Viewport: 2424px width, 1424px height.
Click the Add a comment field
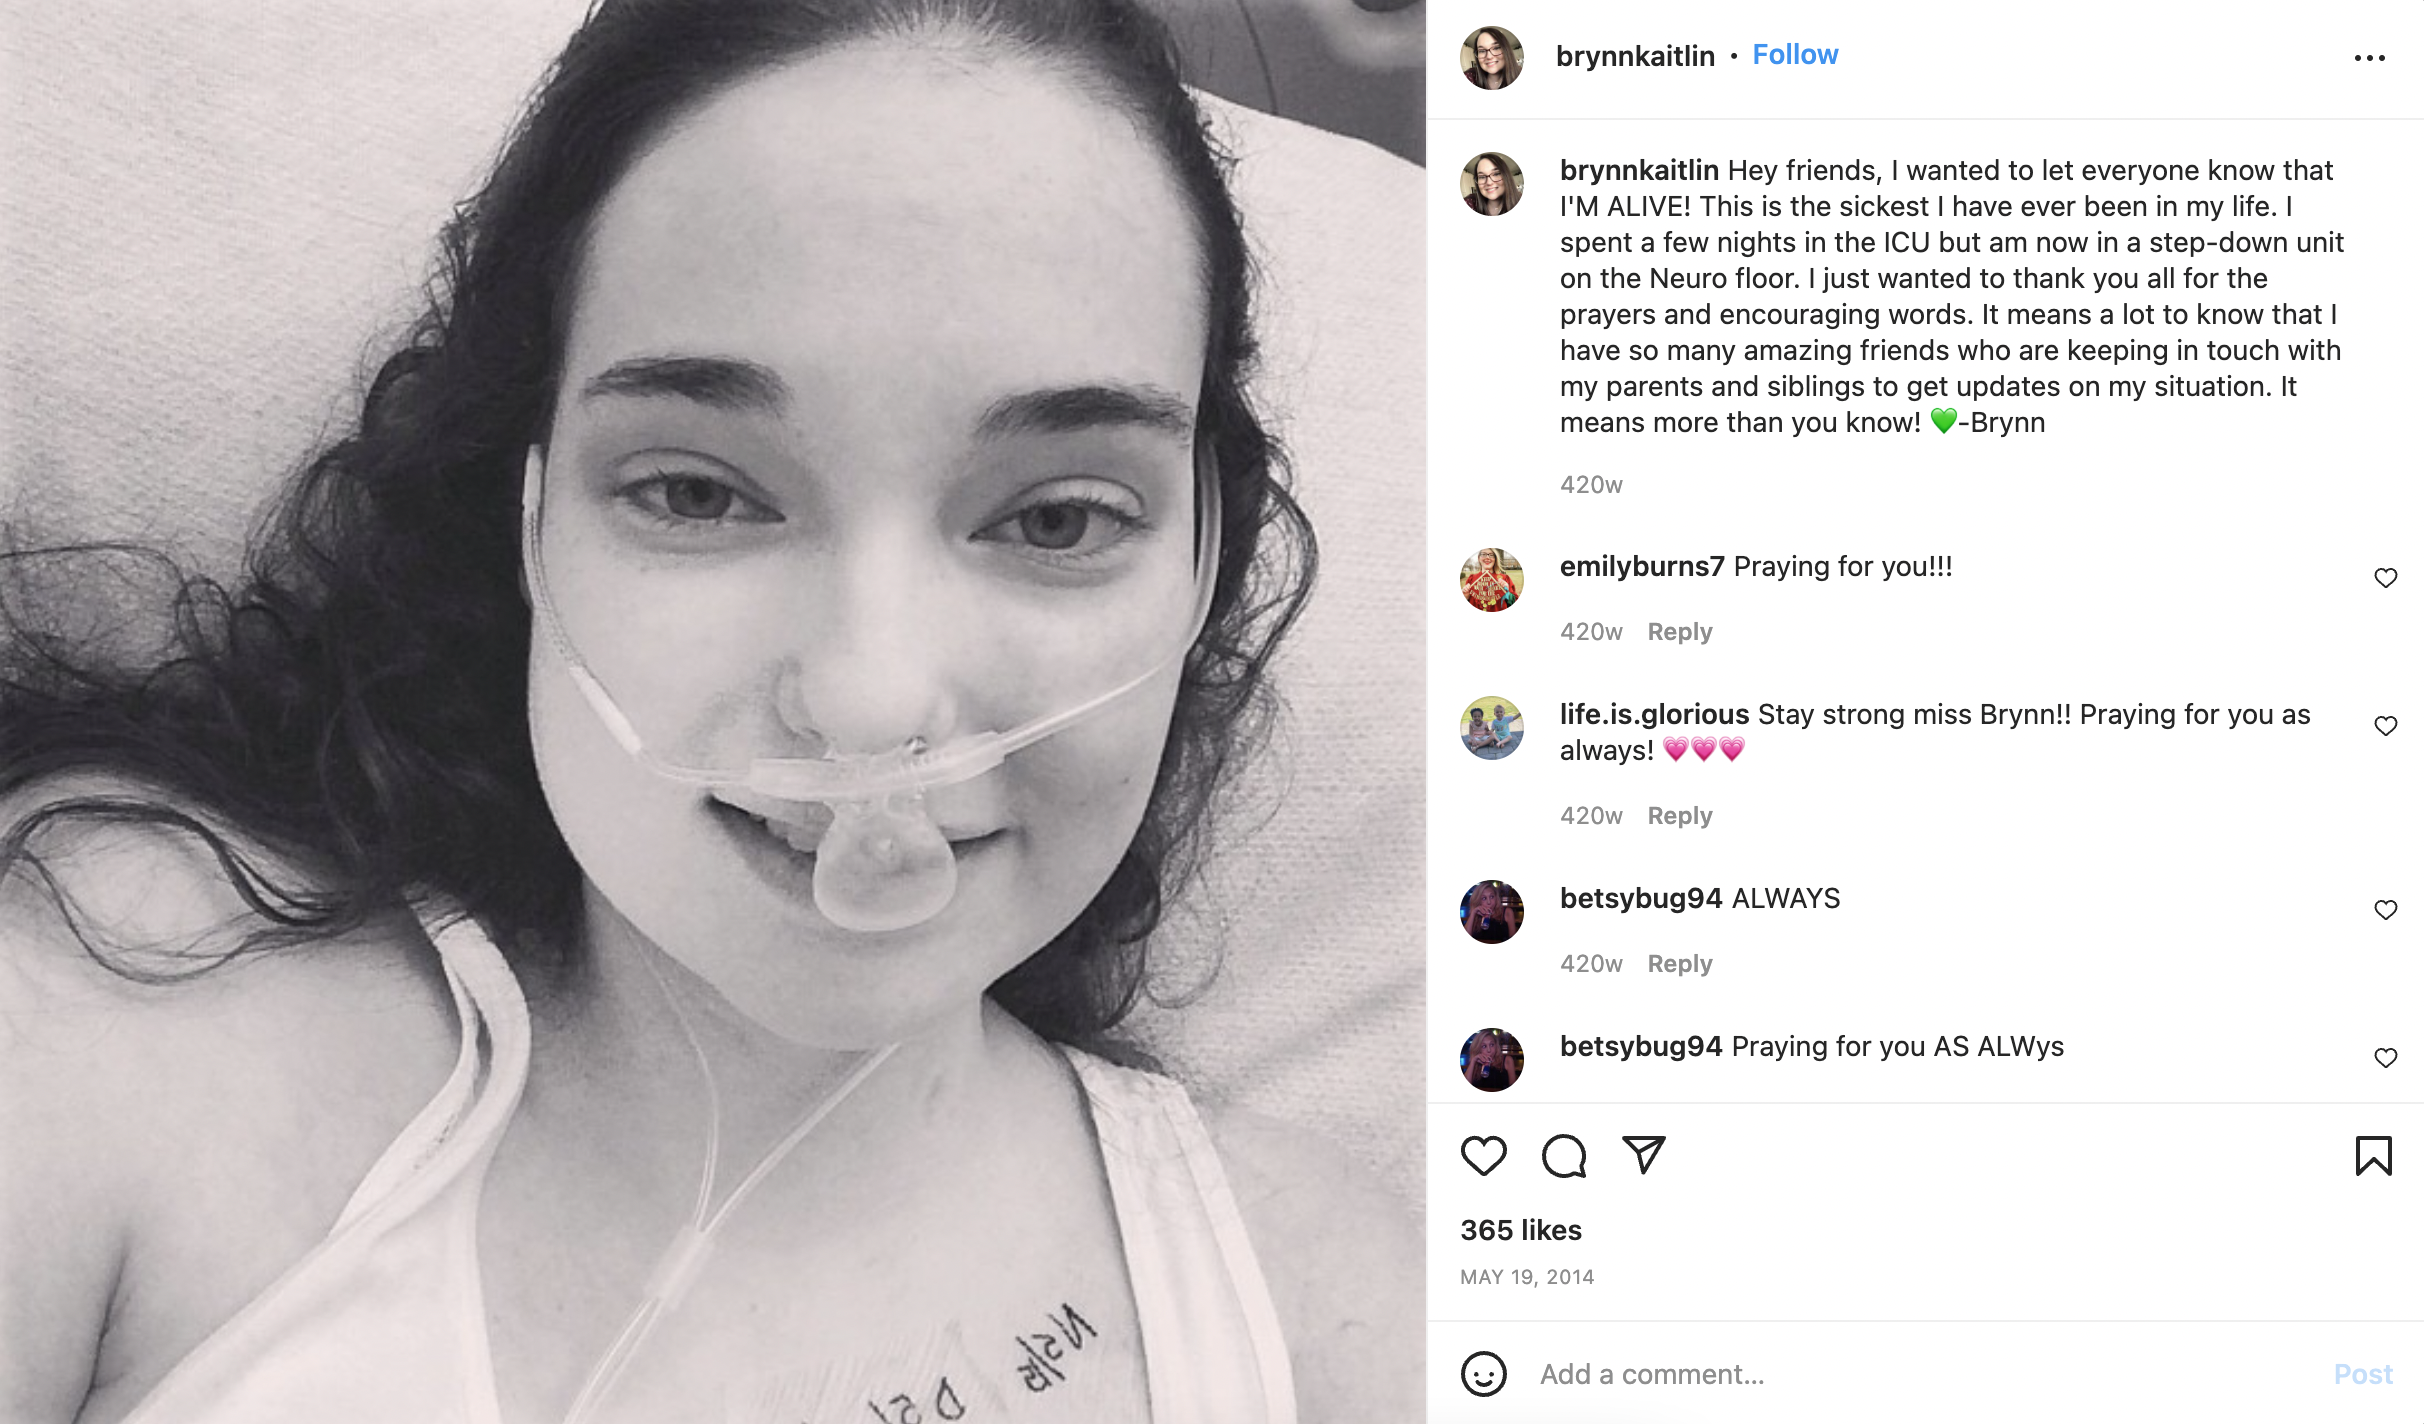point(1920,1374)
